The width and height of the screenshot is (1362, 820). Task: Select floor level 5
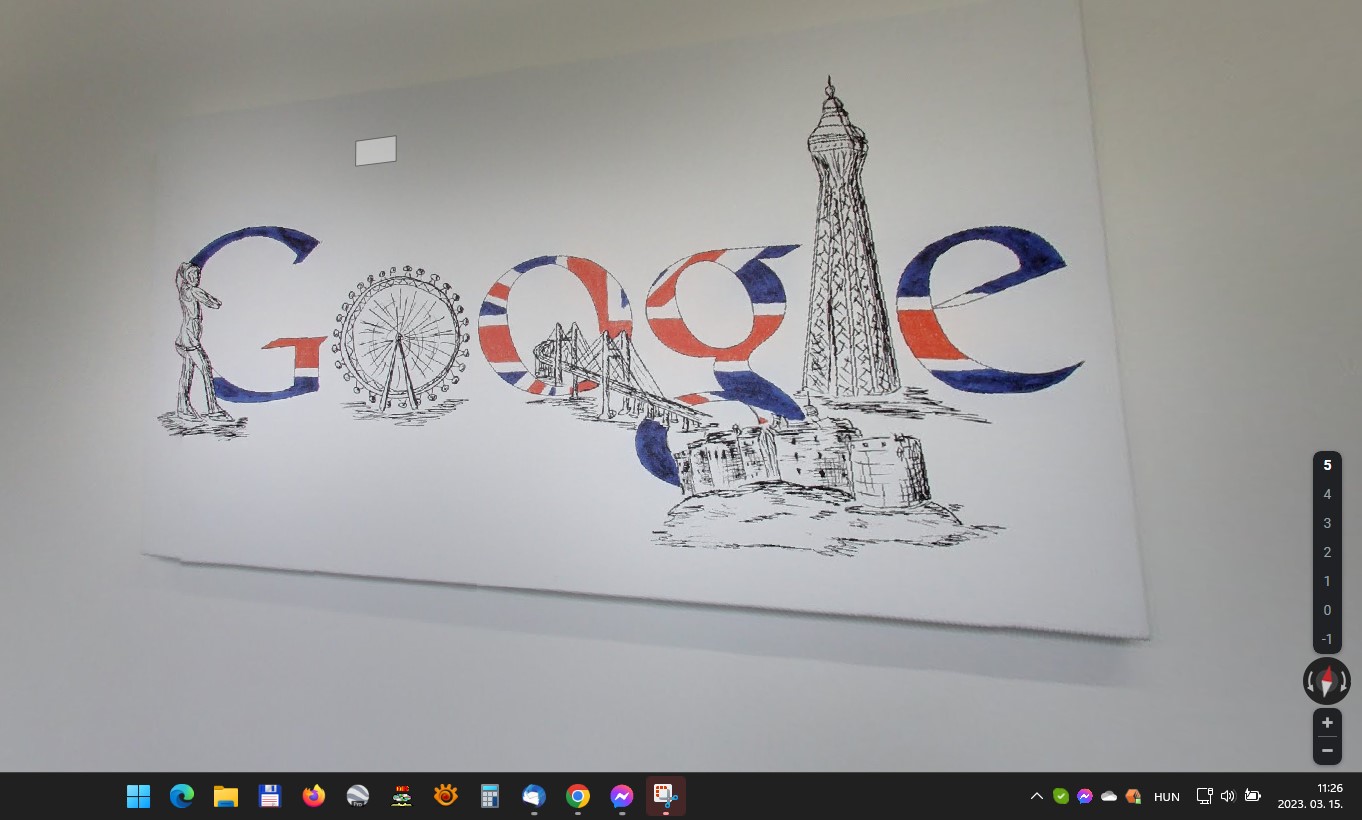tap(1327, 465)
